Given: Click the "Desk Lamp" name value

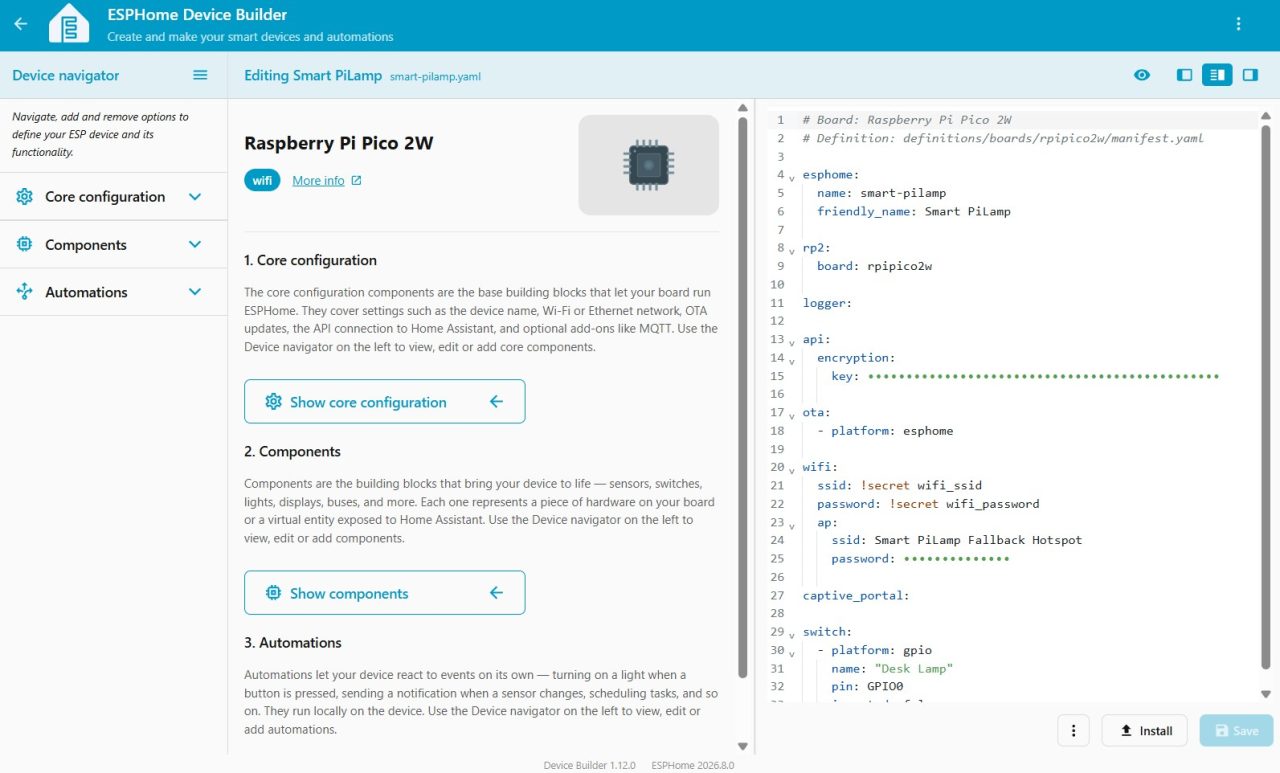Looking at the screenshot, I should coord(913,668).
